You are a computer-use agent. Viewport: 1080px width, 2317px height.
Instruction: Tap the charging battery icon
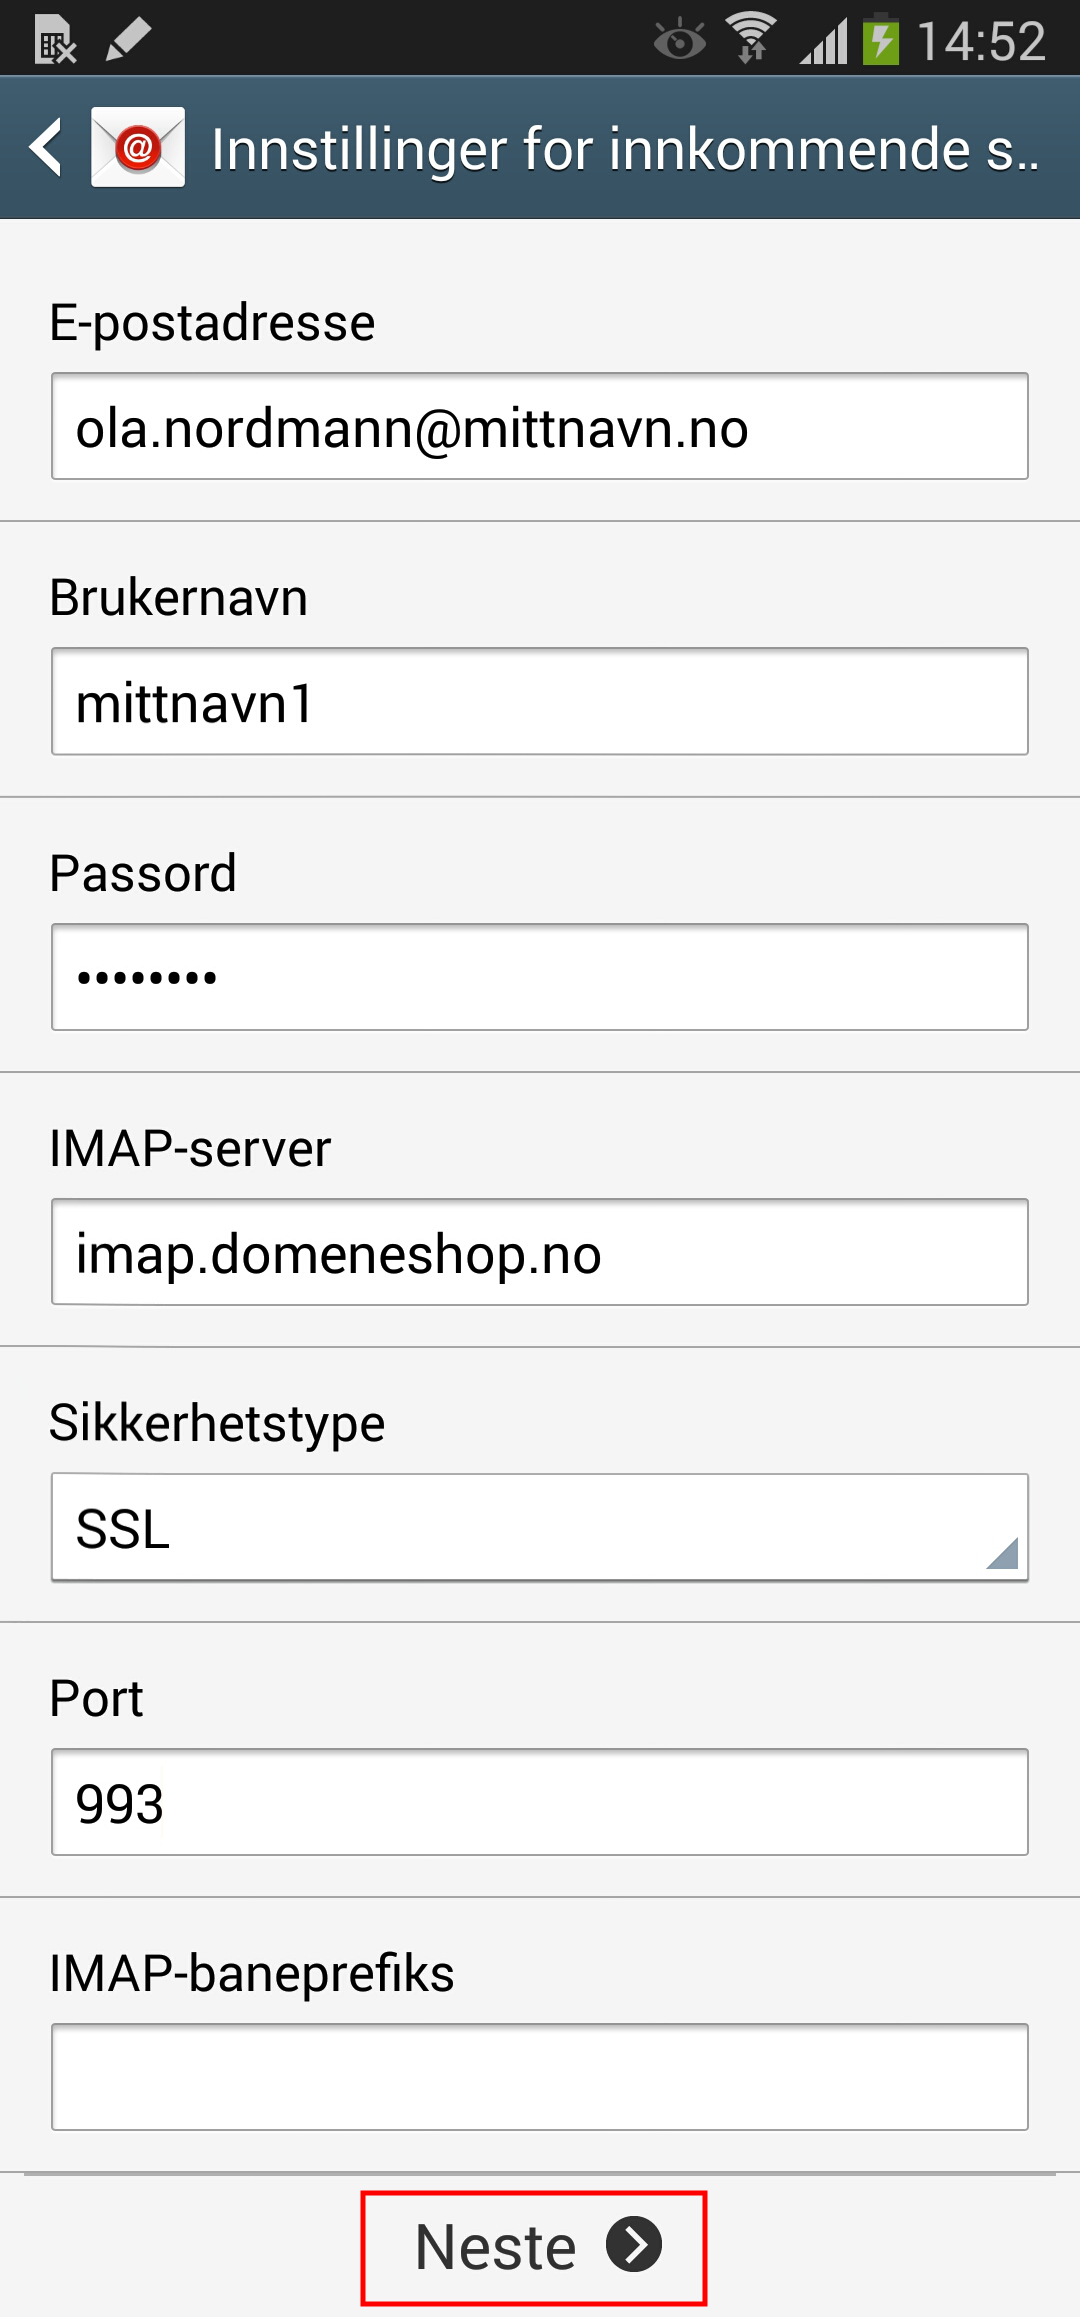point(881,38)
